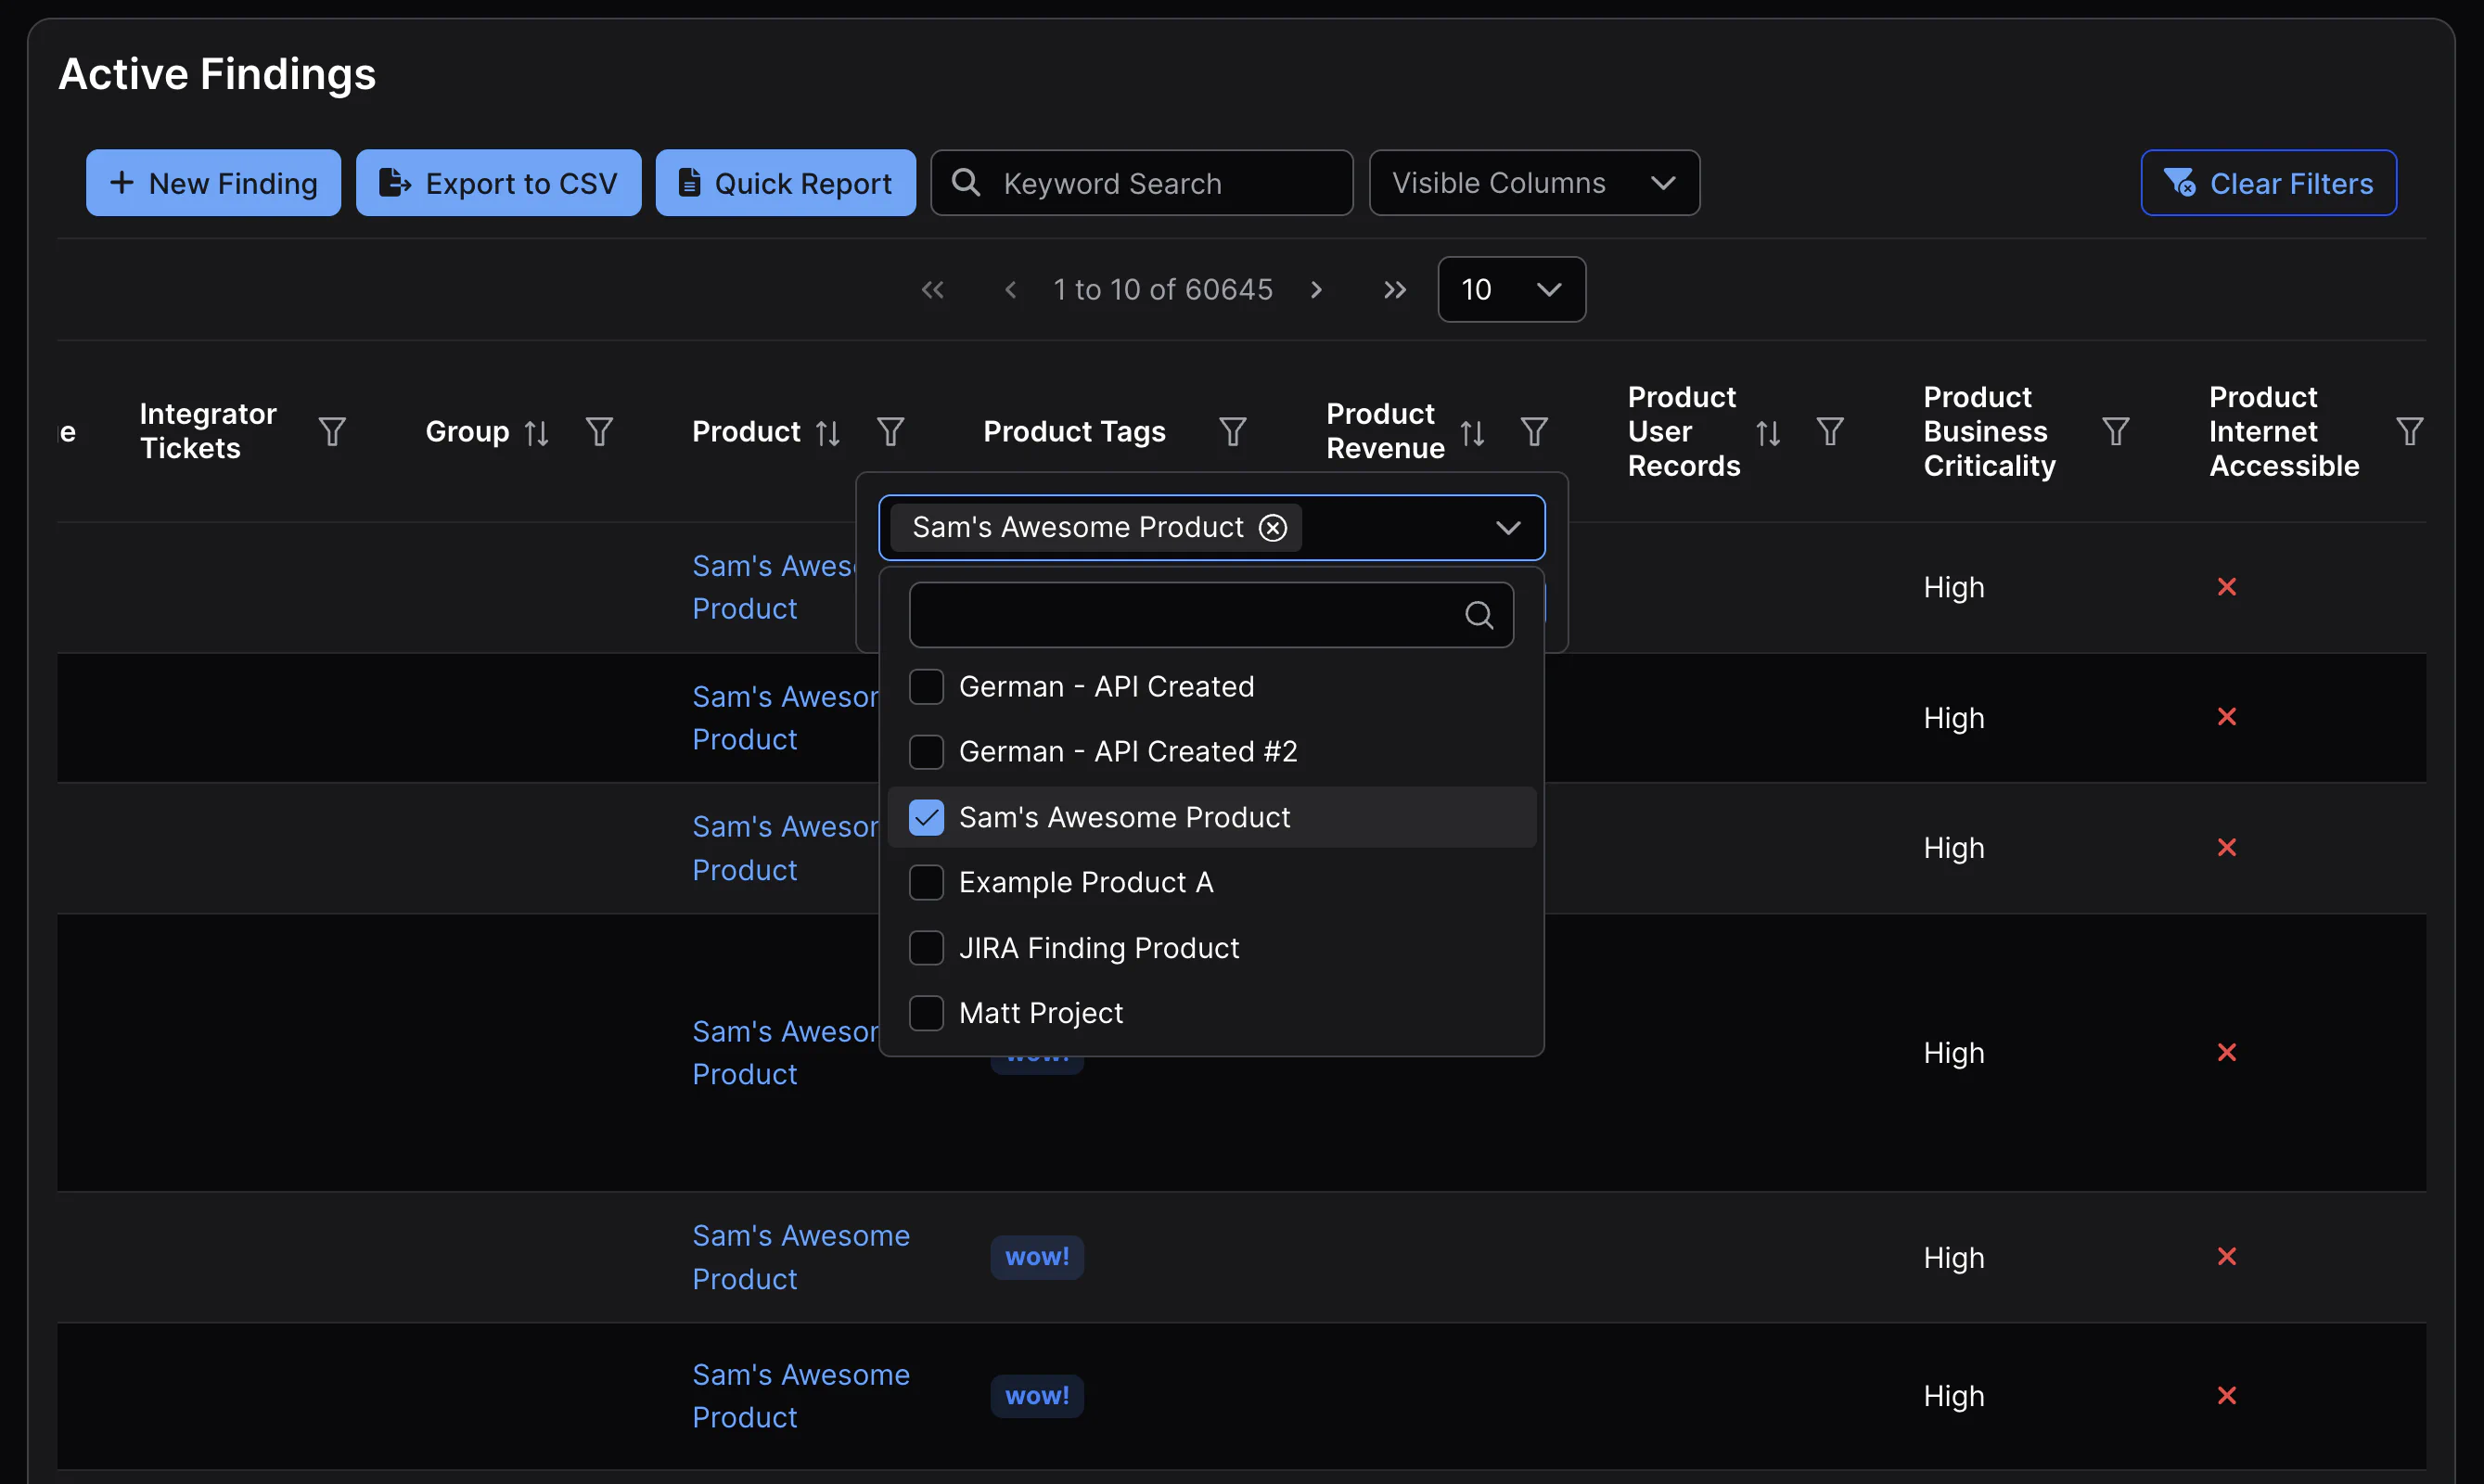Viewport: 2484px width, 1484px height.
Task: Click the Integrator Tickets filter icon
Action: tap(332, 432)
